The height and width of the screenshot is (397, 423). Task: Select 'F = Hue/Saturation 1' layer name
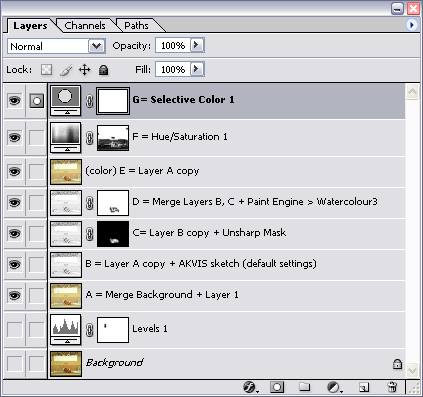click(x=180, y=137)
